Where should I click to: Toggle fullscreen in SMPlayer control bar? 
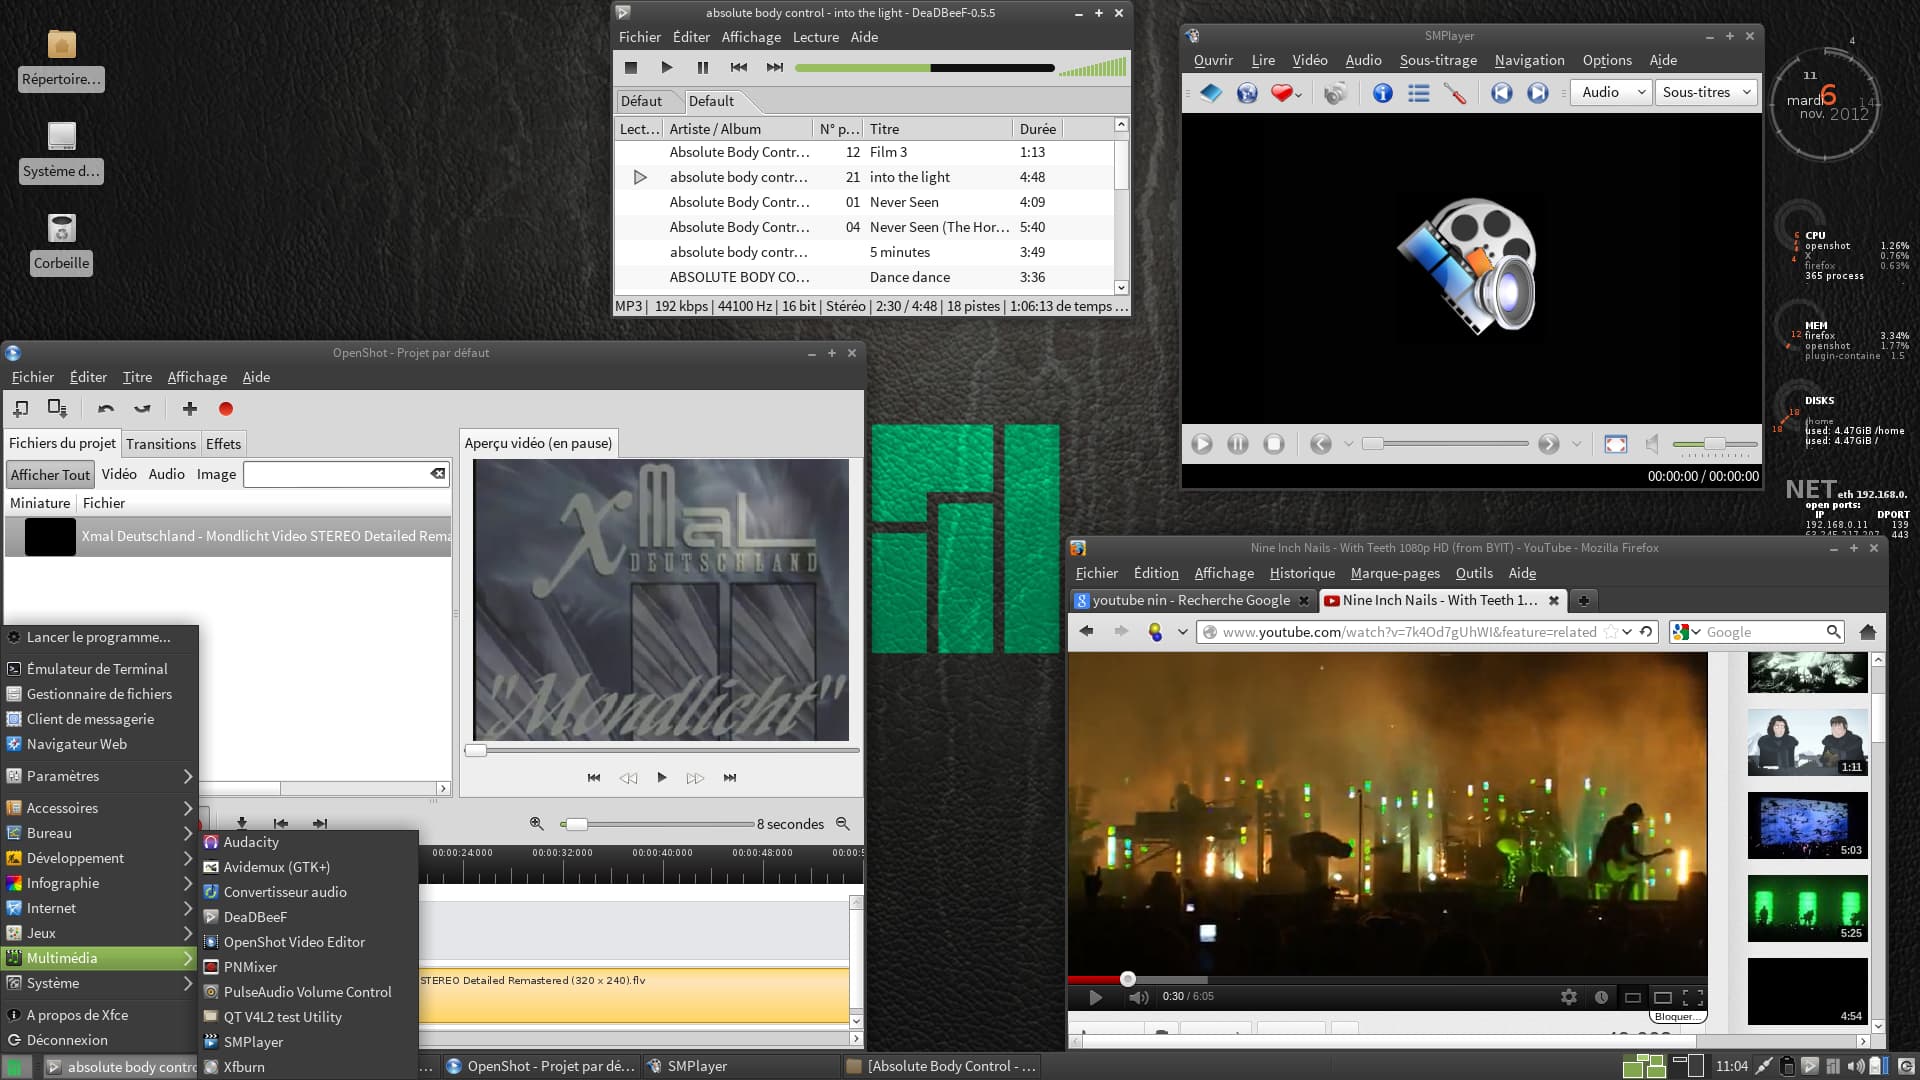pos(1615,444)
